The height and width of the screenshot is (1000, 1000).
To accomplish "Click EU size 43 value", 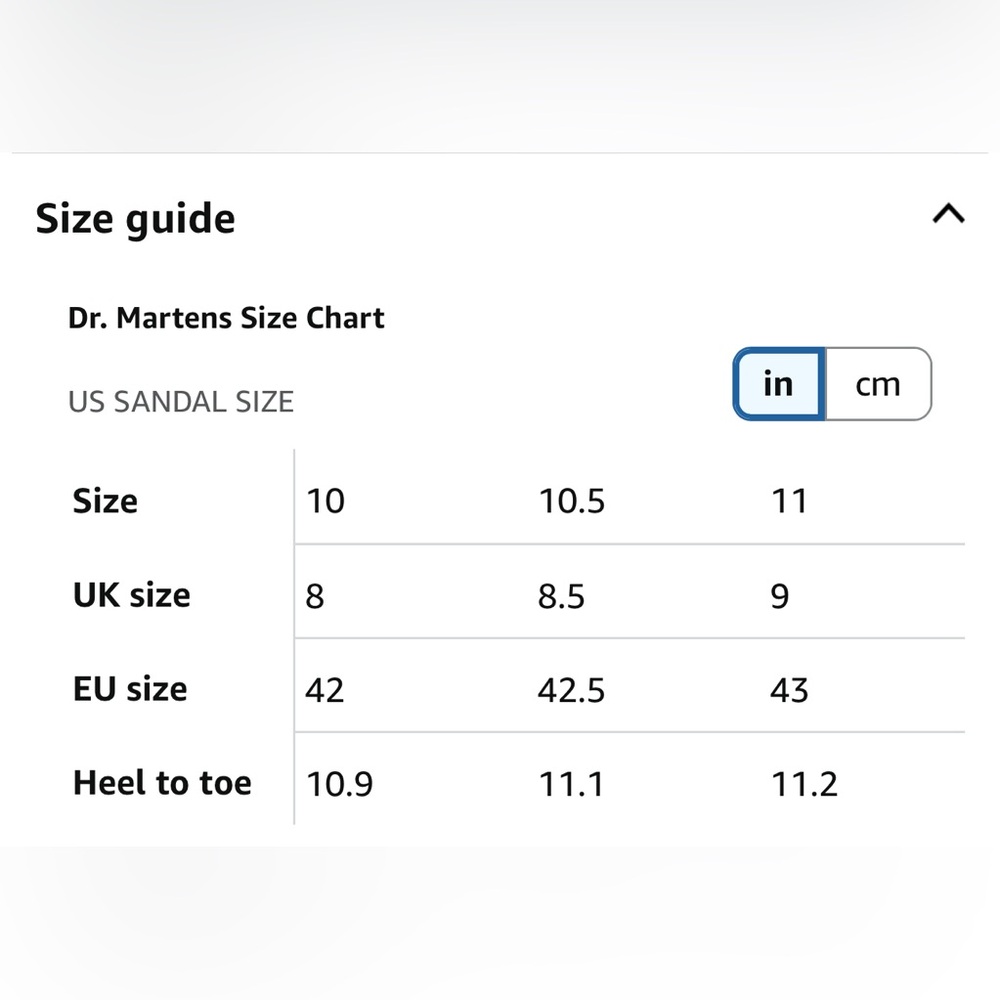I will [790, 690].
